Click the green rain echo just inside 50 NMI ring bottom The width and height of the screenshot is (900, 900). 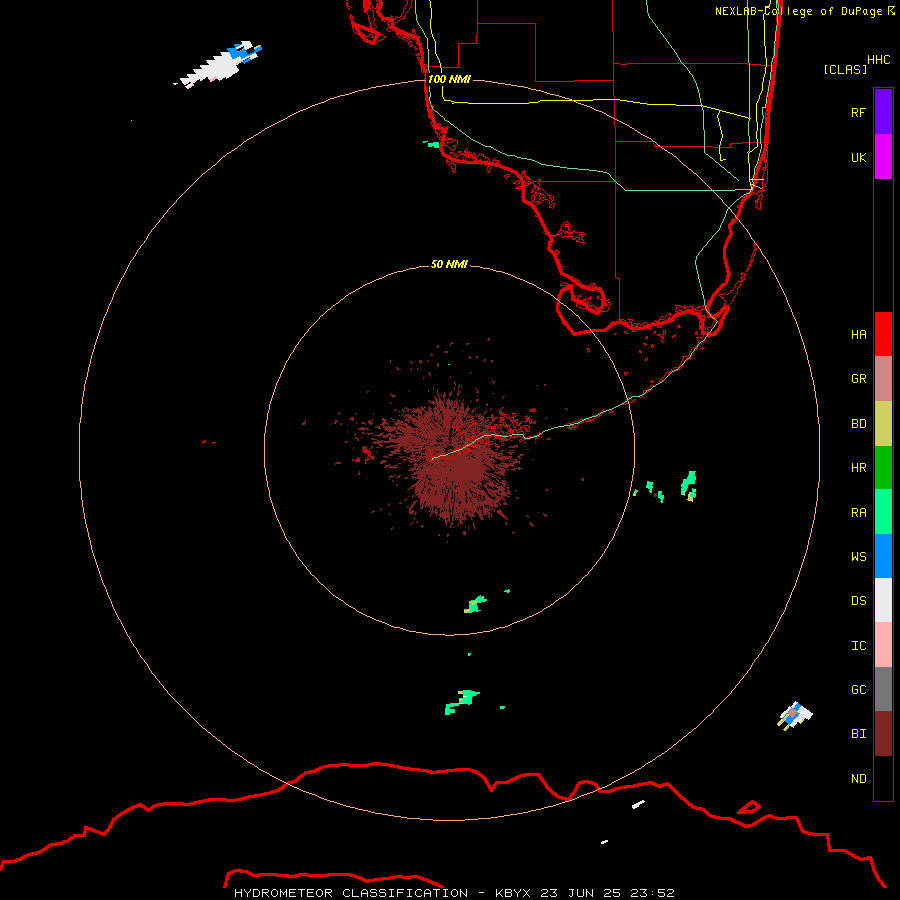pos(475,604)
